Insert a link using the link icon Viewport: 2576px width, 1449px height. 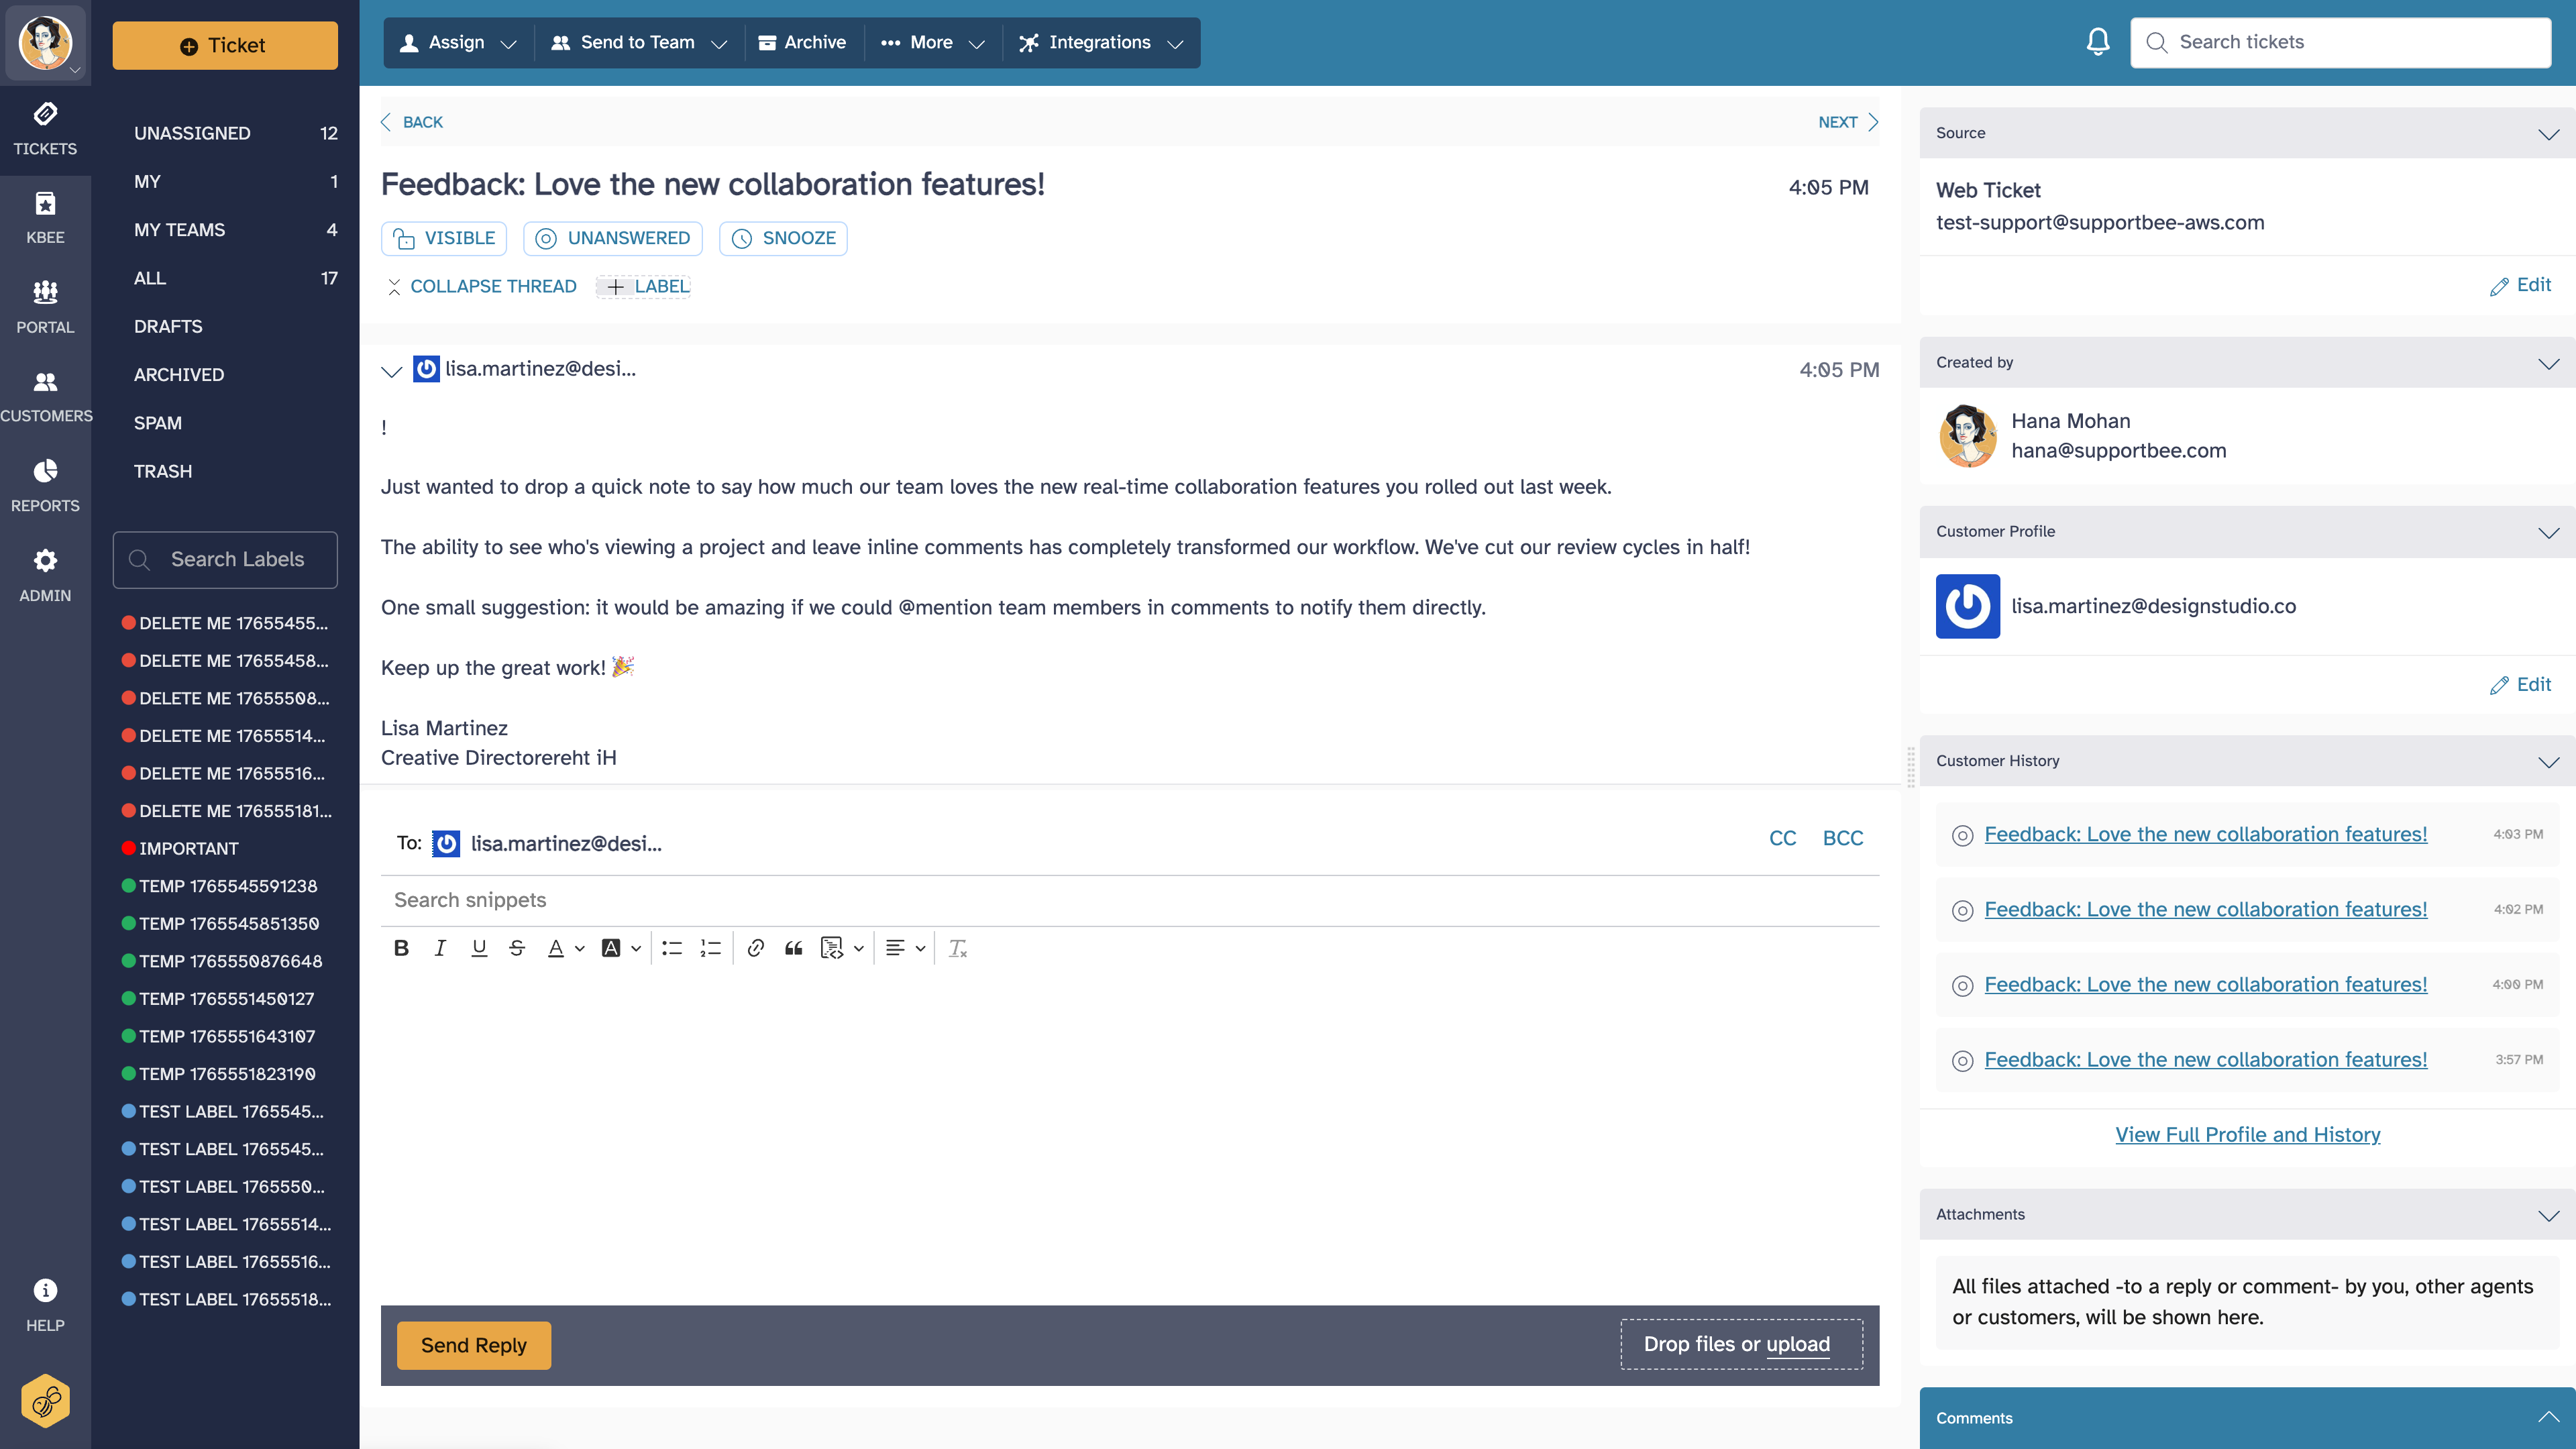(755, 948)
